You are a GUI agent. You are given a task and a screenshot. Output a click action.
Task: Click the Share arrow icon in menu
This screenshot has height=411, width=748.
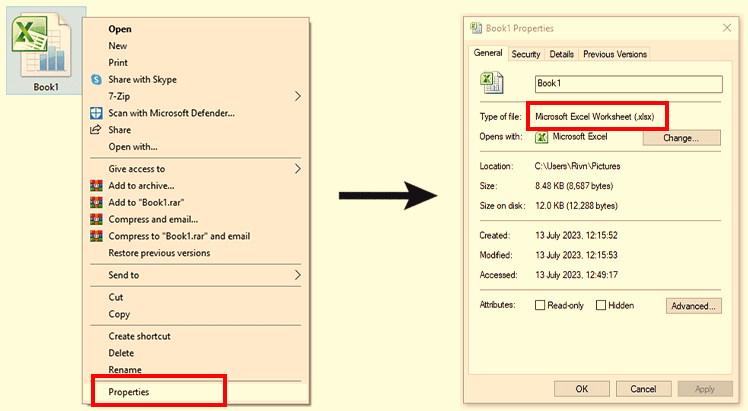pos(97,130)
